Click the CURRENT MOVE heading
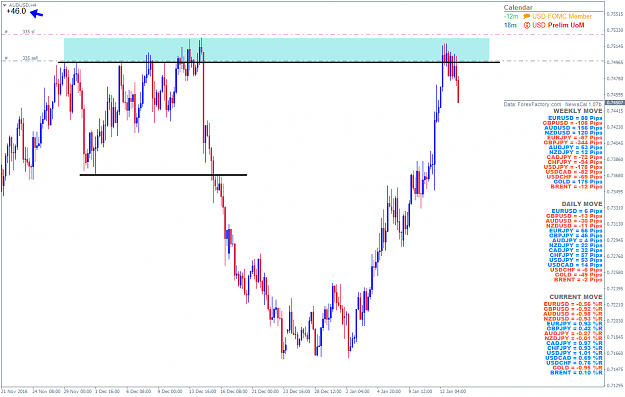The height and width of the screenshot is (397, 625). tap(576, 297)
